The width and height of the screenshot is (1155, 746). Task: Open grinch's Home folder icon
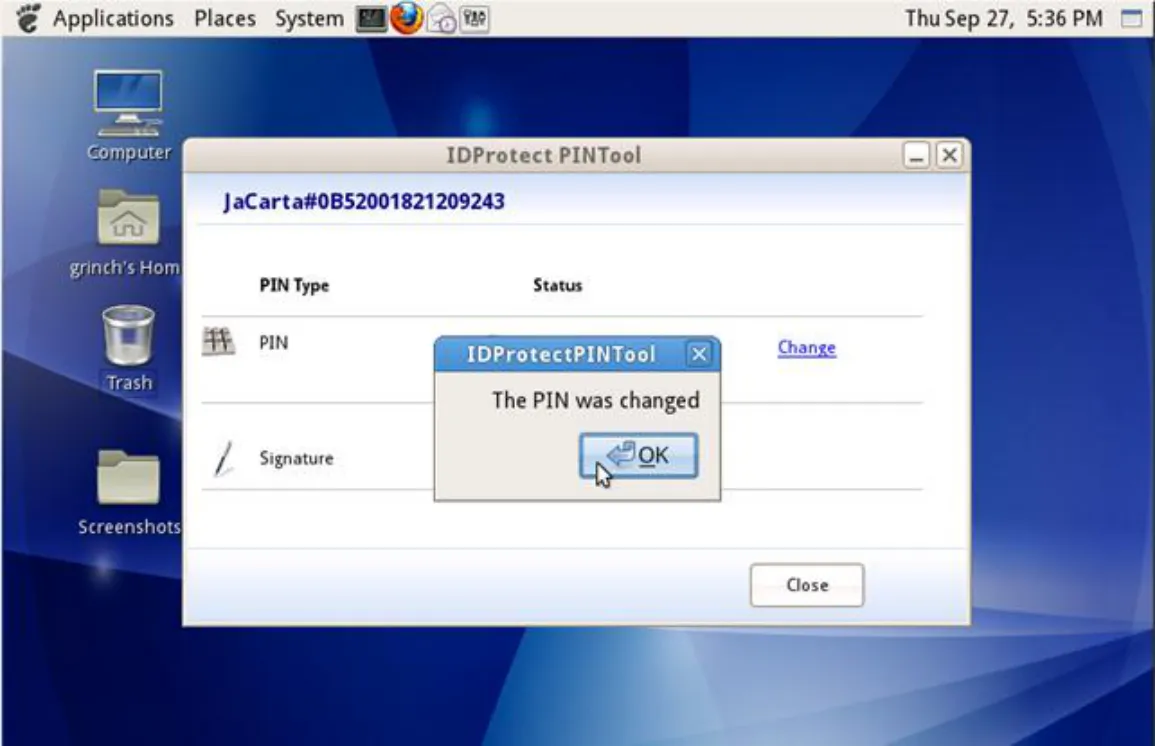[127, 233]
